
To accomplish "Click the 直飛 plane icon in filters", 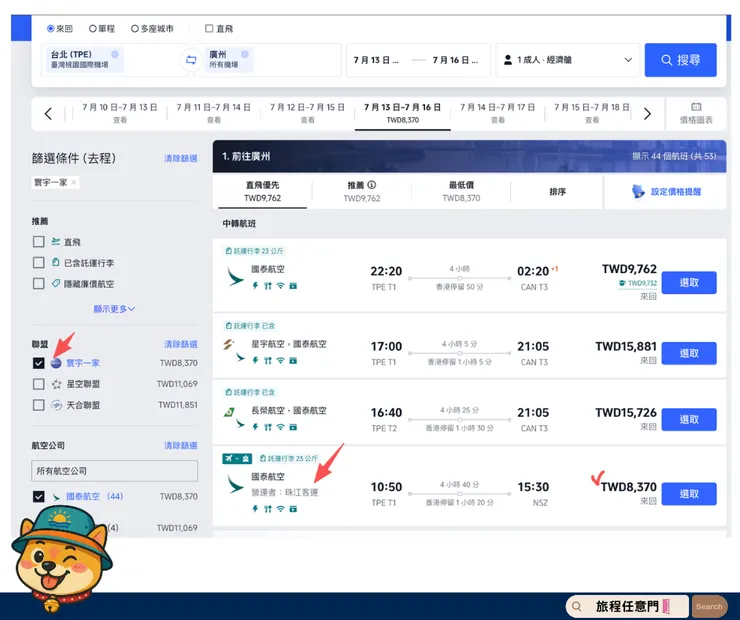I will (56, 242).
